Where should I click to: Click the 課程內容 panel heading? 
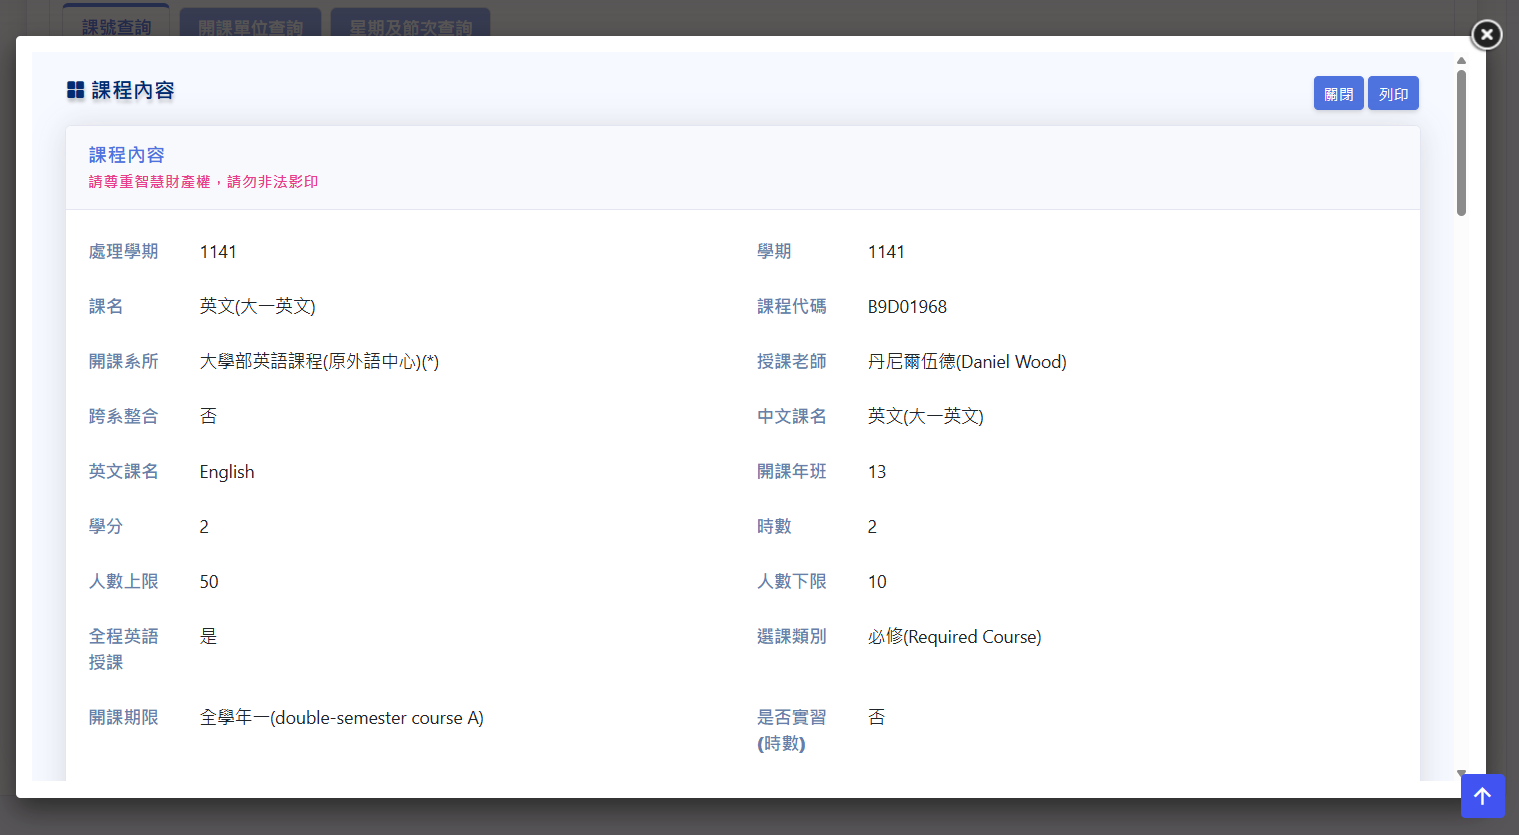127,155
